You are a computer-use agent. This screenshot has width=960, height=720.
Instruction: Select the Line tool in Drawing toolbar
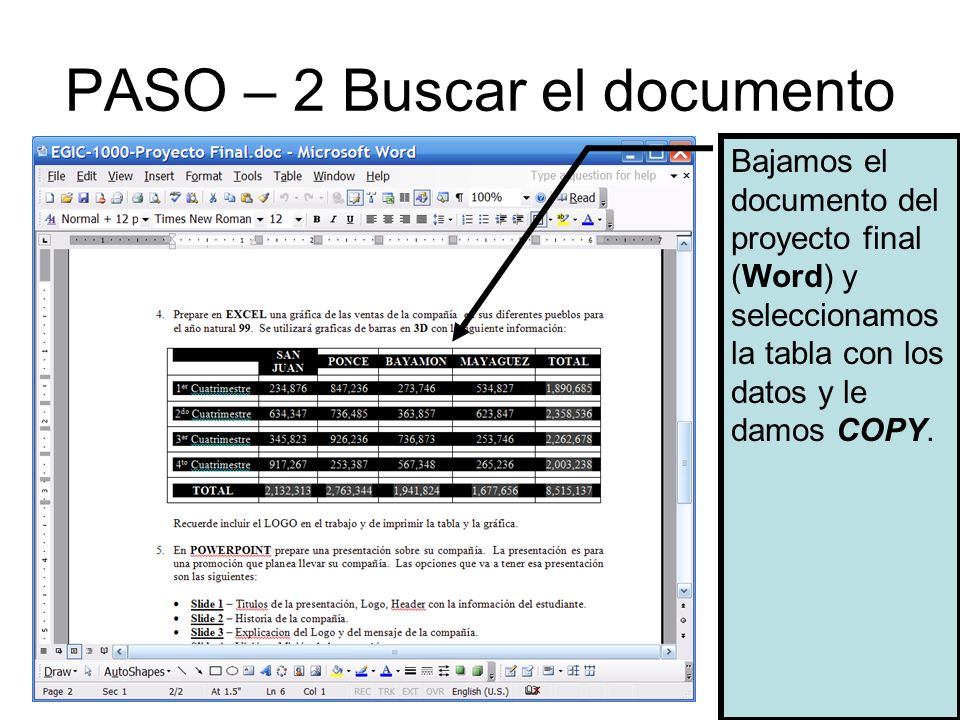182,671
